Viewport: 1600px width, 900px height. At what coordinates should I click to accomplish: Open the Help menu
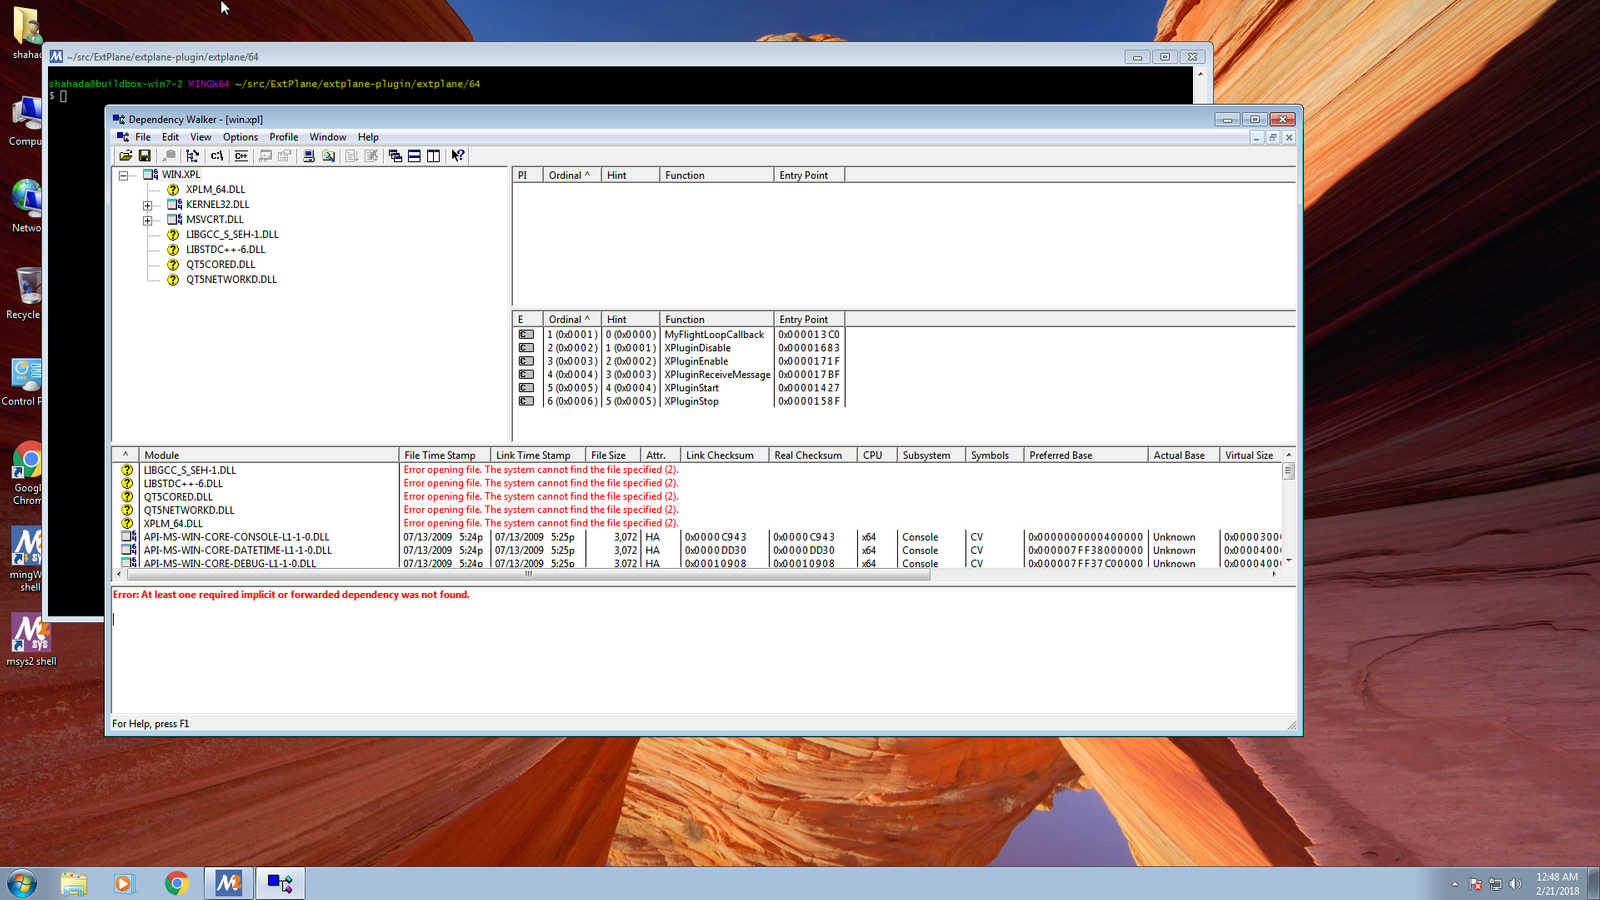(368, 137)
